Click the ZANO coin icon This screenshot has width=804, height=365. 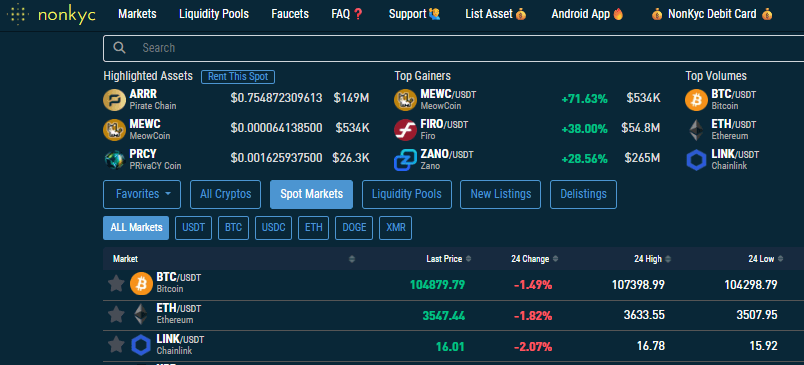pyautogui.click(x=405, y=160)
